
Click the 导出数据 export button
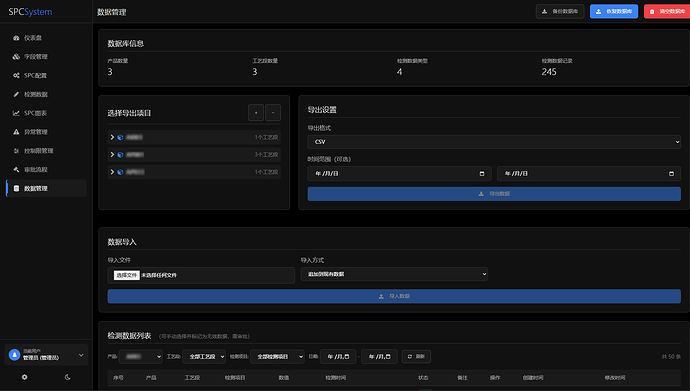pos(494,194)
